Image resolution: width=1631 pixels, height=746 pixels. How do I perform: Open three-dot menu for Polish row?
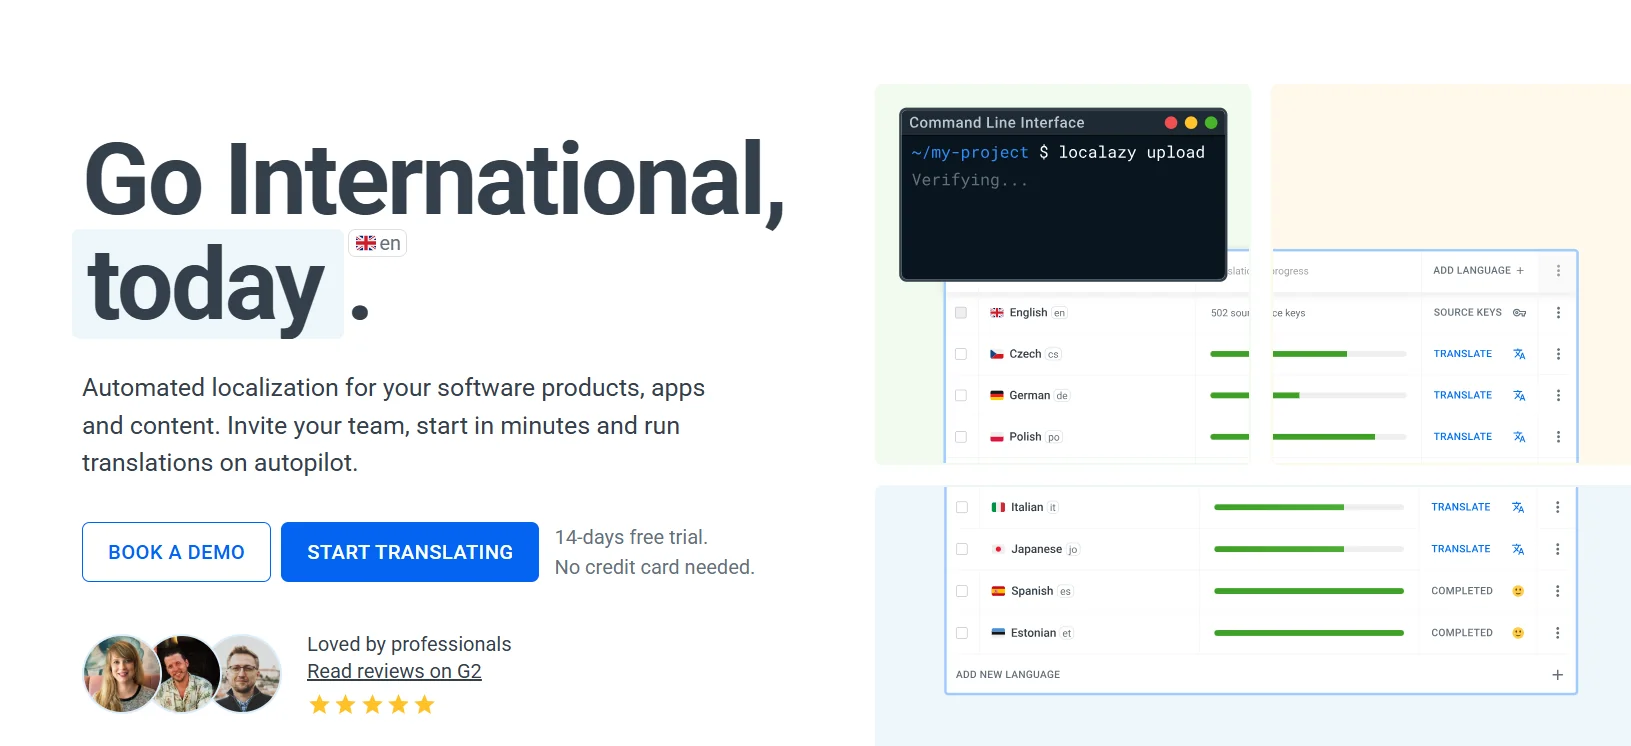pos(1558,437)
